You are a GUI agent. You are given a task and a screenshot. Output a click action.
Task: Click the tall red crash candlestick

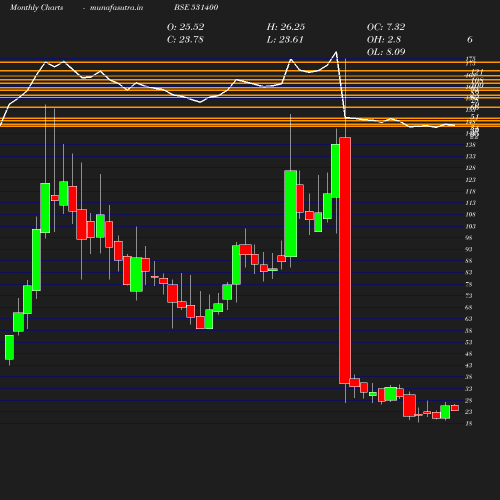tap(345, 260)
